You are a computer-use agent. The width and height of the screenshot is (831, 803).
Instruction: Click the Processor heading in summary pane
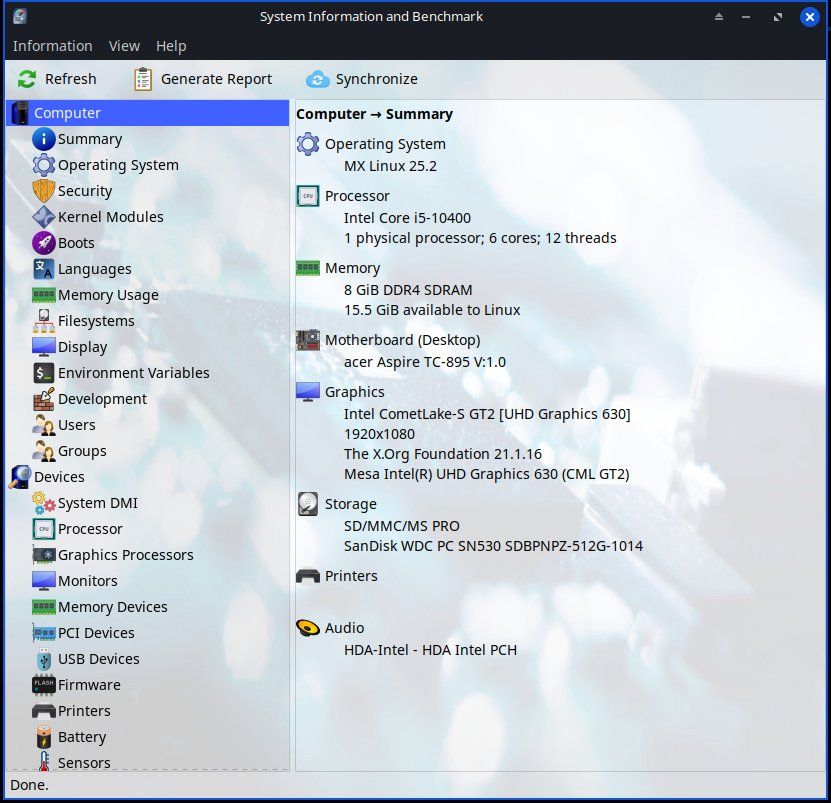pyautogui.click(x=357, y=196)
